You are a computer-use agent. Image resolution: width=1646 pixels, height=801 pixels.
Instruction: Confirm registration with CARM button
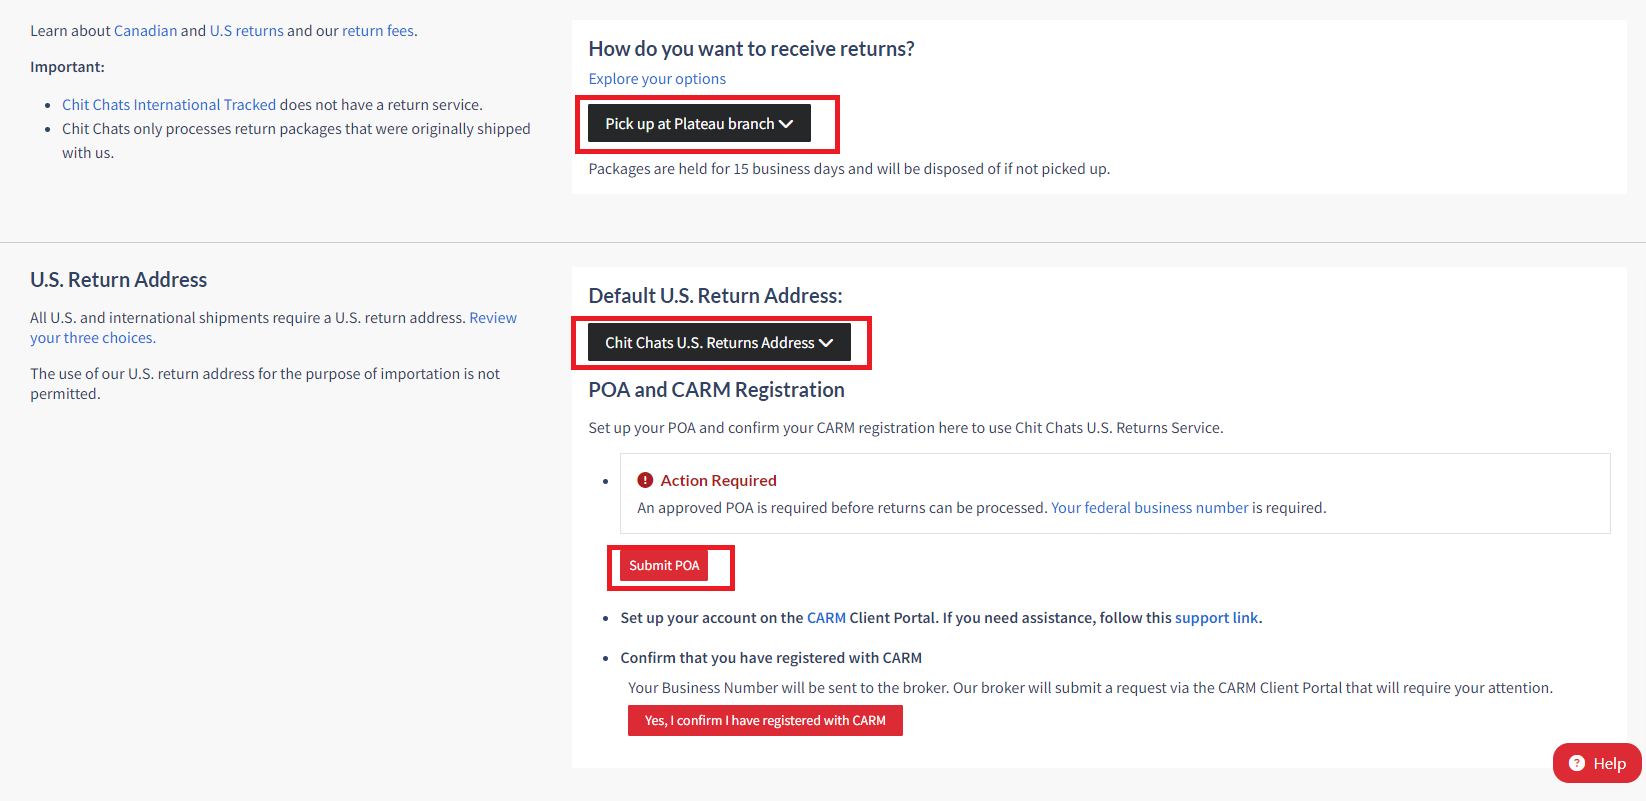[x=765, y=720]
